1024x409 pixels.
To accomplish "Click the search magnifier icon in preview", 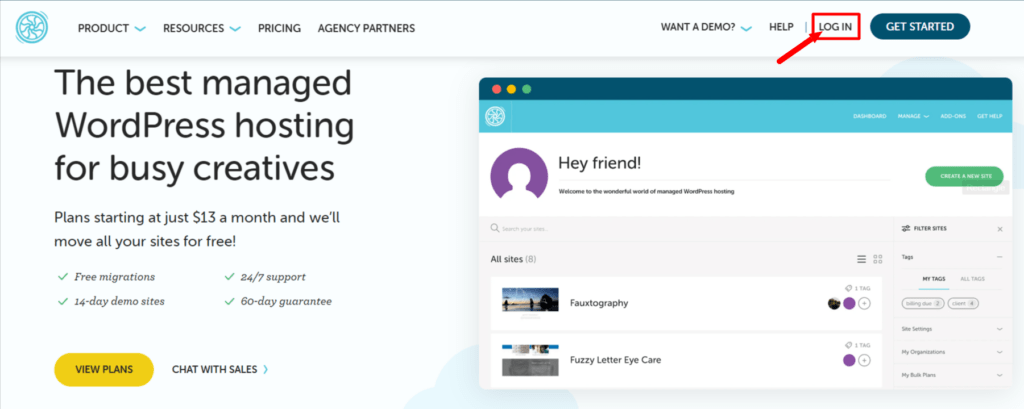I will (x=495, y=229).
